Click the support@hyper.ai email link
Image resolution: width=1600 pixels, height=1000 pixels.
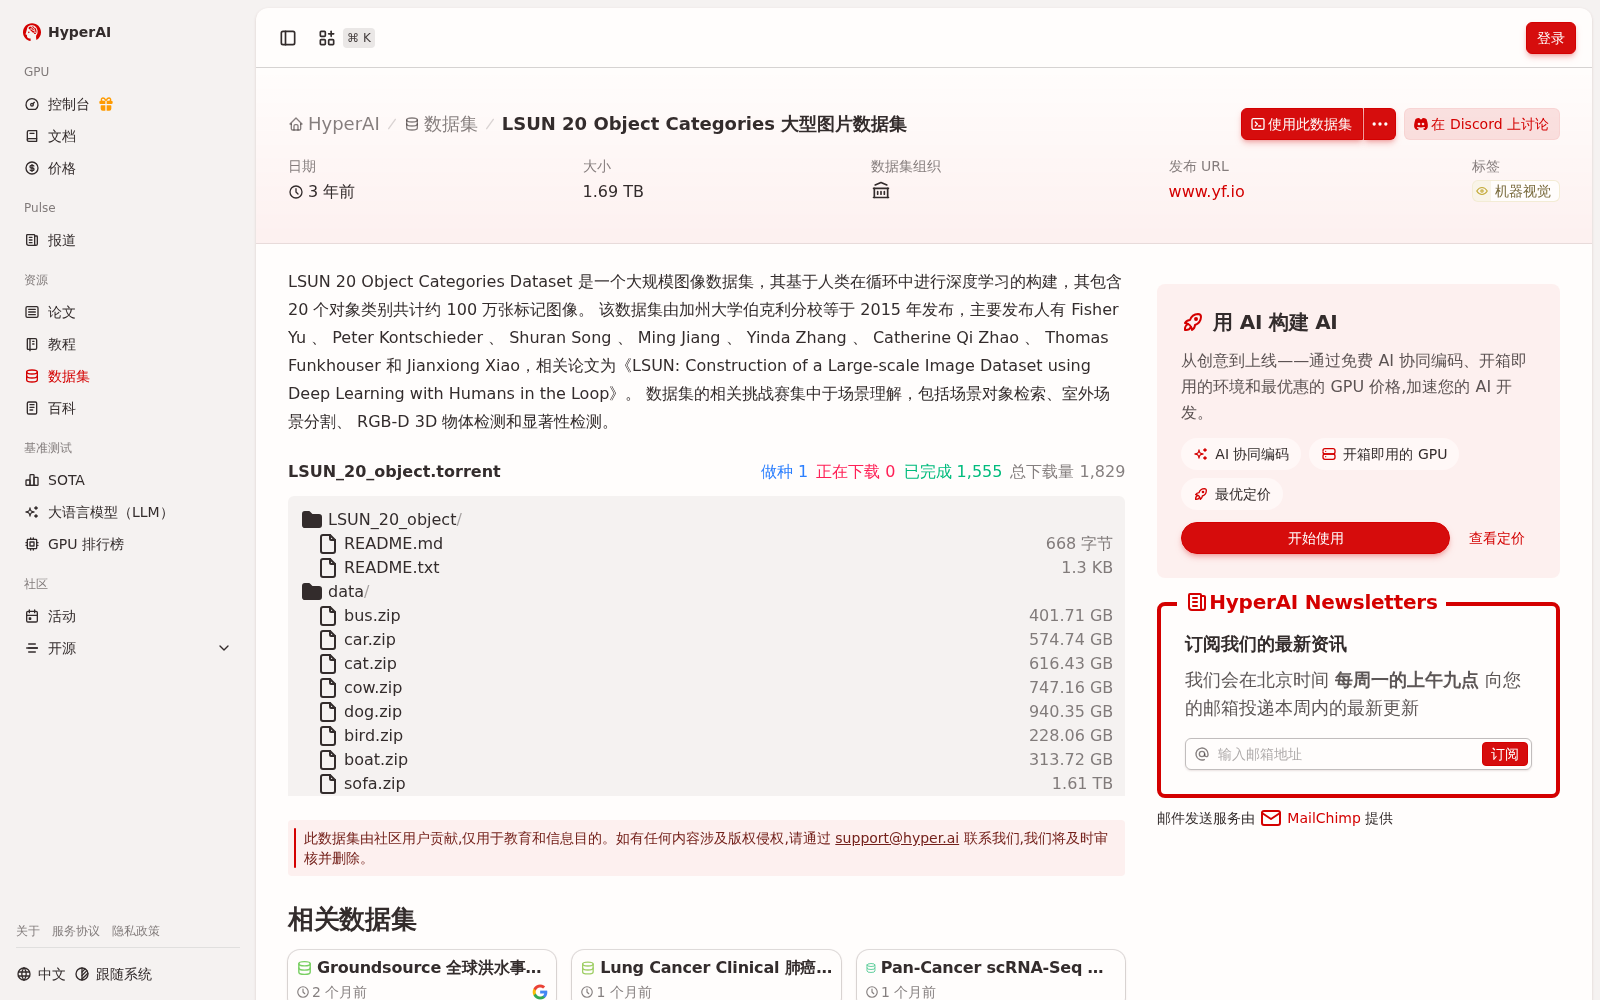point(897,838)
